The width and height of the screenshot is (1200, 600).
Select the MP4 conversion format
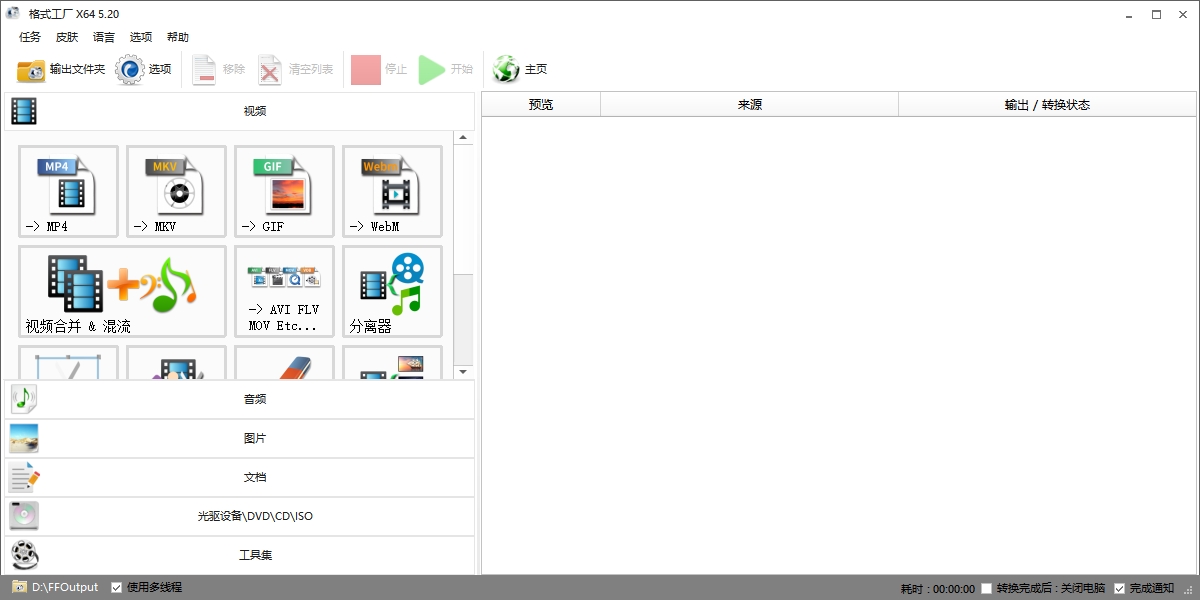click(68, 192)
